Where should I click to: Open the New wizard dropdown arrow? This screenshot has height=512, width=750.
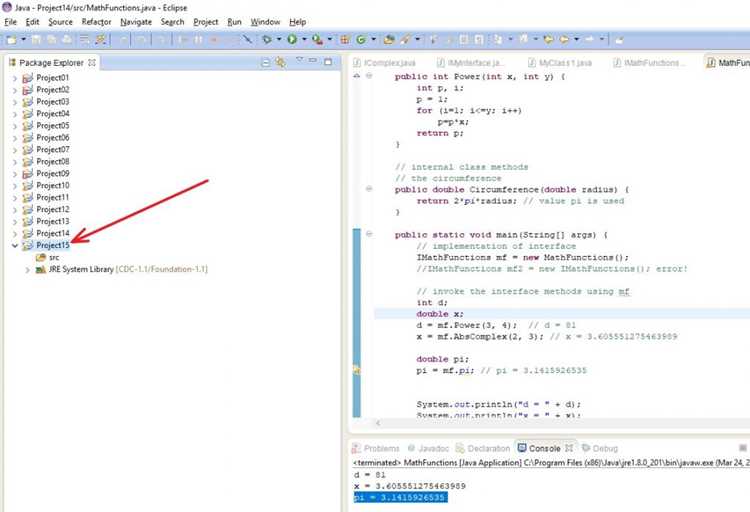pos(23,40)
